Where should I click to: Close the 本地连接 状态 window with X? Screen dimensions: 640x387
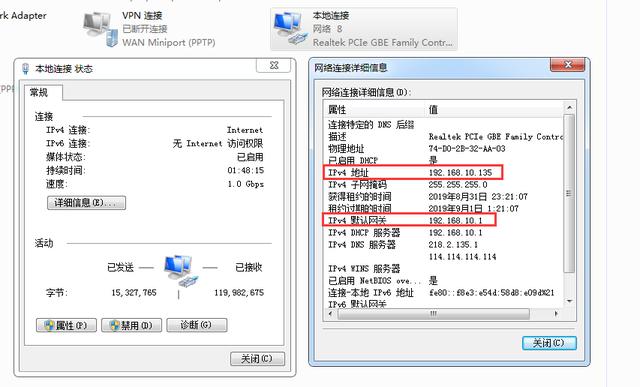(x=274, y=65)
